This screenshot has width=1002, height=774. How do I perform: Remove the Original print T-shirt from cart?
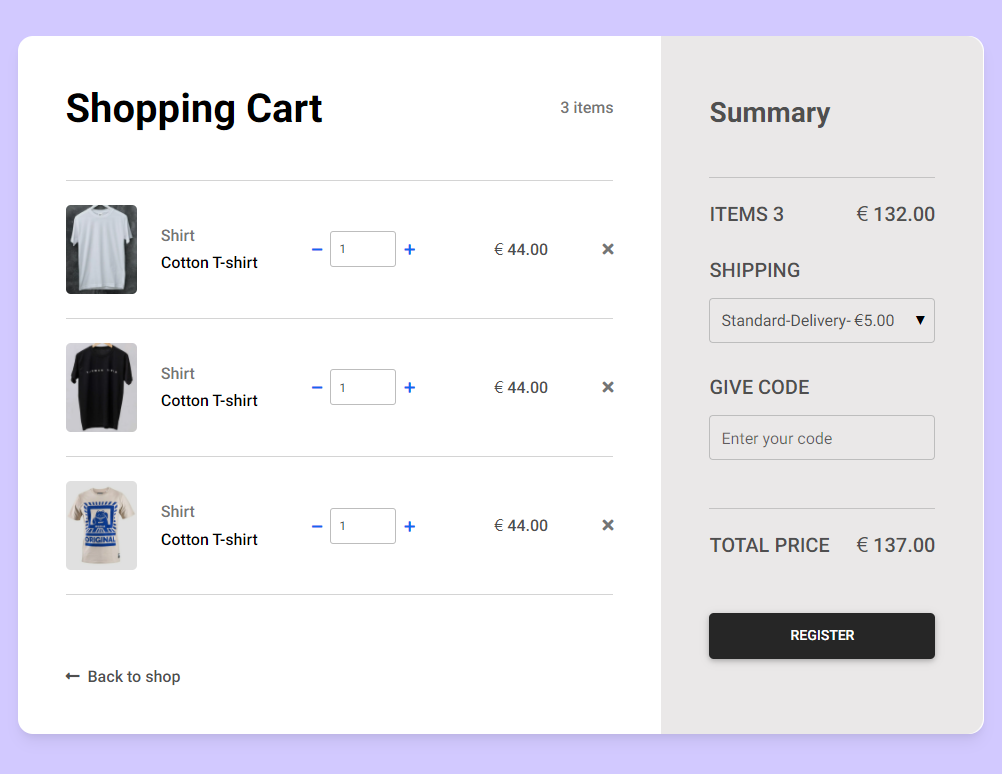607,525
